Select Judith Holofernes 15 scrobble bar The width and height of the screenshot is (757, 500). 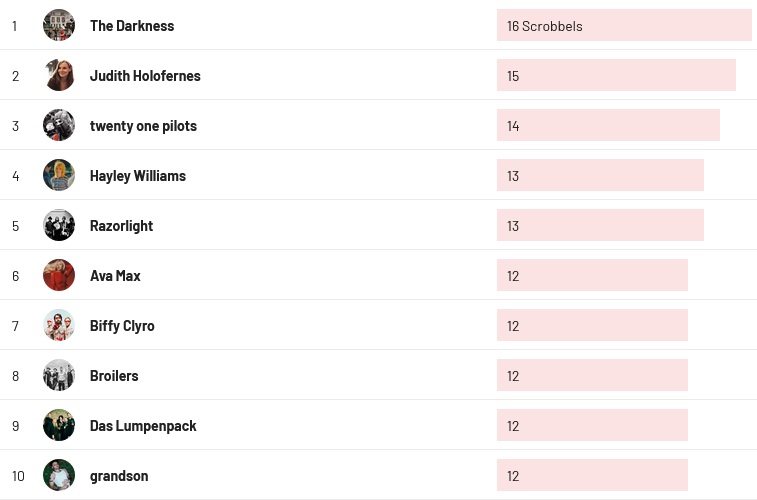tap(616, 76)
